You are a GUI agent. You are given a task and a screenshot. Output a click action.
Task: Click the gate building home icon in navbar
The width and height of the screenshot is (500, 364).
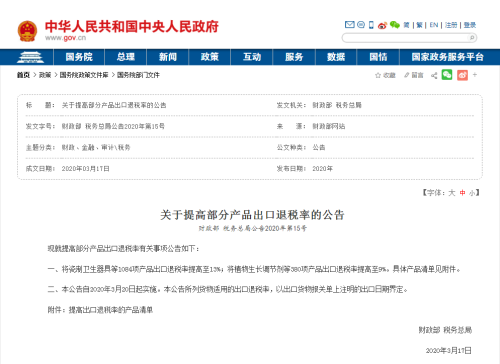(x=30, y=57)
